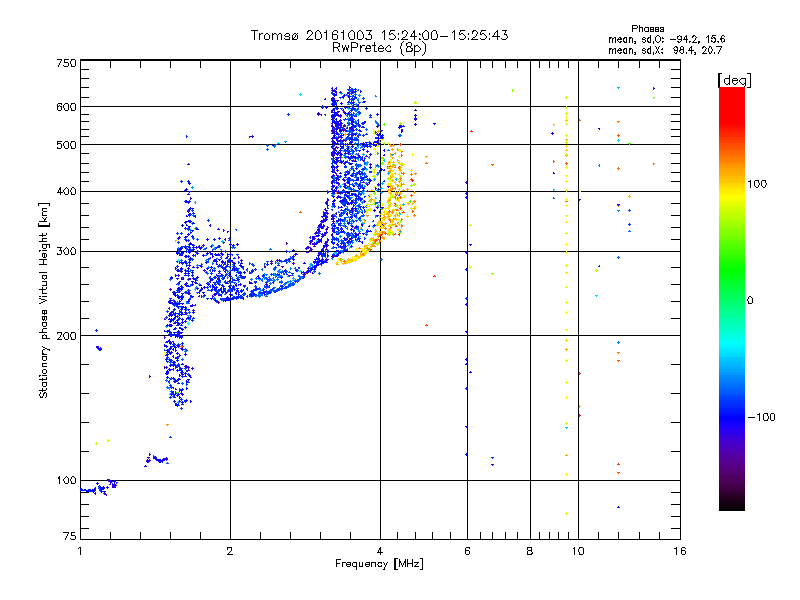
Task: Click the colorbar label '100'
Action: (x=757, y=184)
